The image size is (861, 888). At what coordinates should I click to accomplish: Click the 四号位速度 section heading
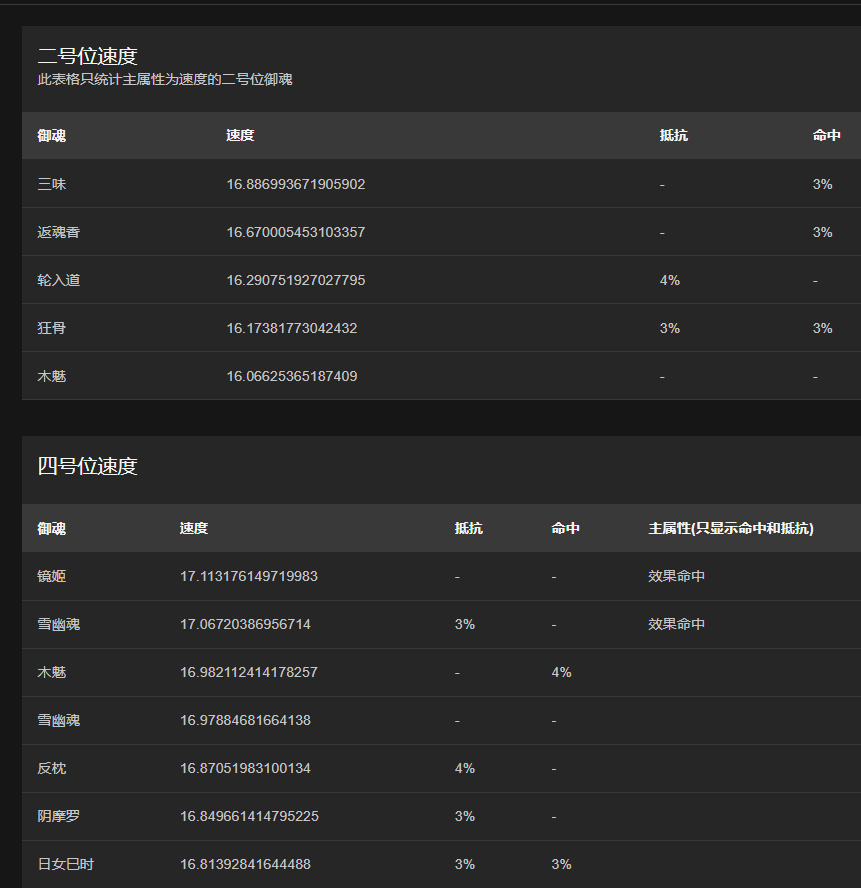tap(87, 466)
